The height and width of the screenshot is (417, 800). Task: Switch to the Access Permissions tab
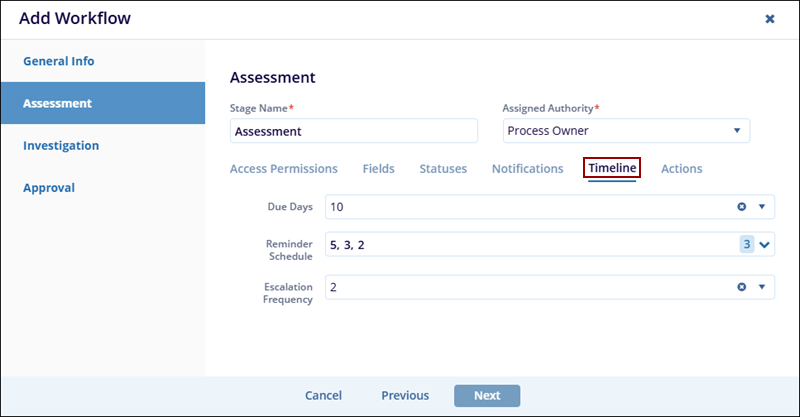[x=283, y=169]
